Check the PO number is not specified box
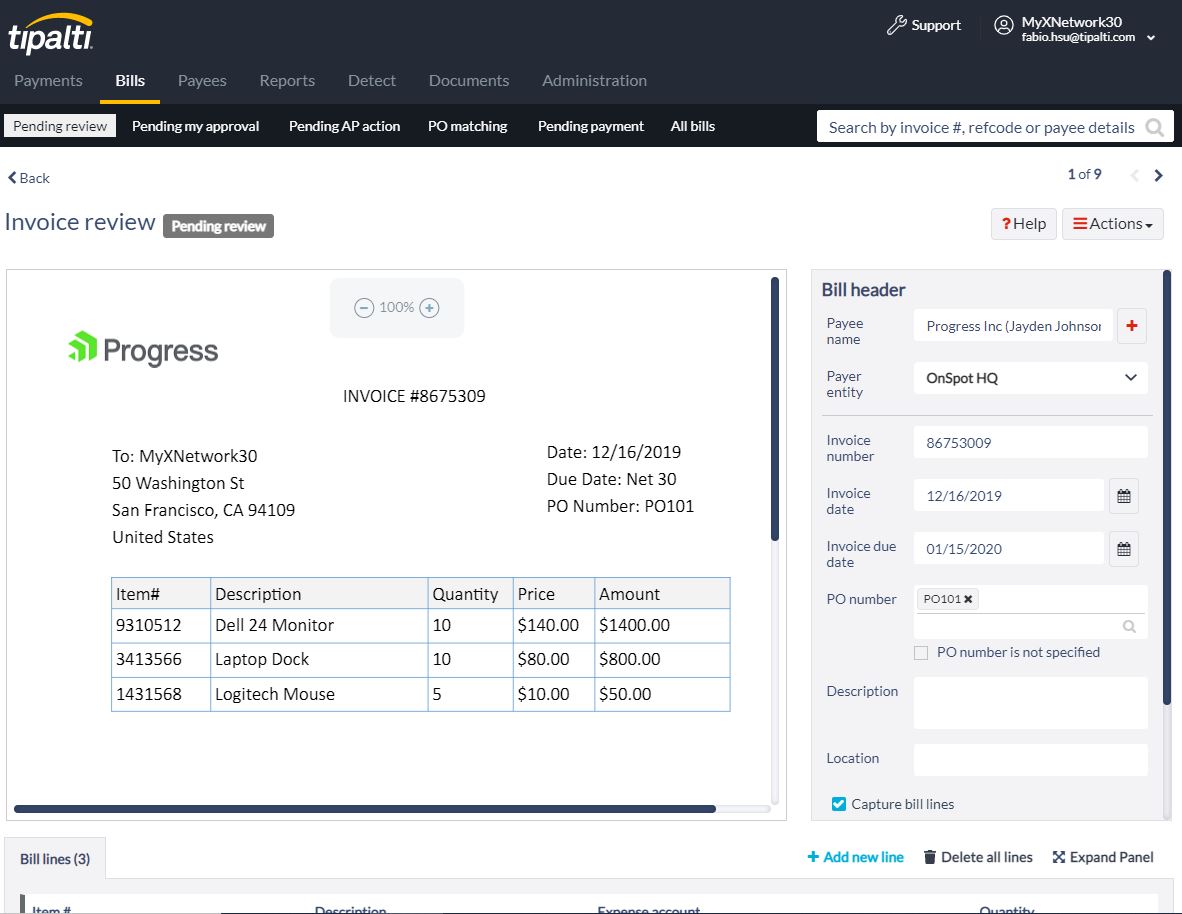The width and height of the screenshot is (1182, 914). coord(921,653)
